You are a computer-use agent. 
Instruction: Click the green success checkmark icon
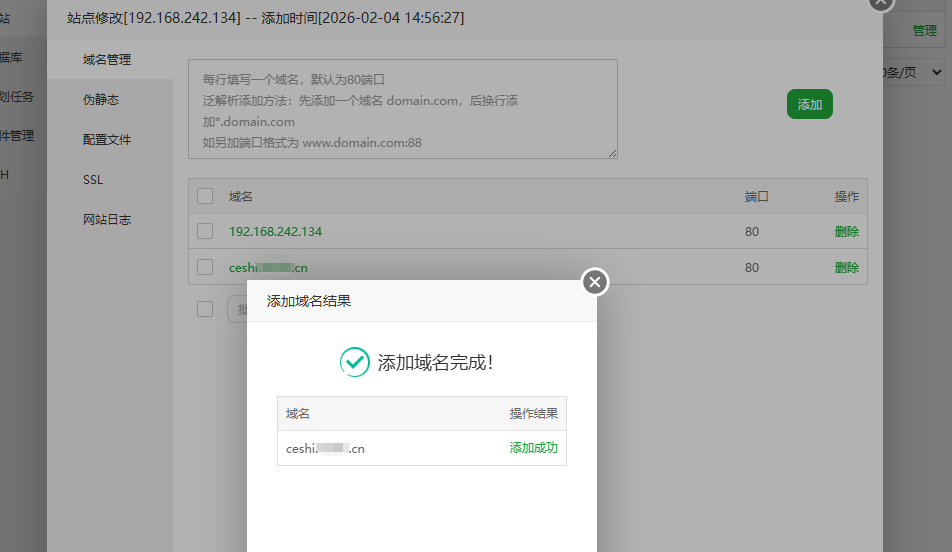coord(354,362)
